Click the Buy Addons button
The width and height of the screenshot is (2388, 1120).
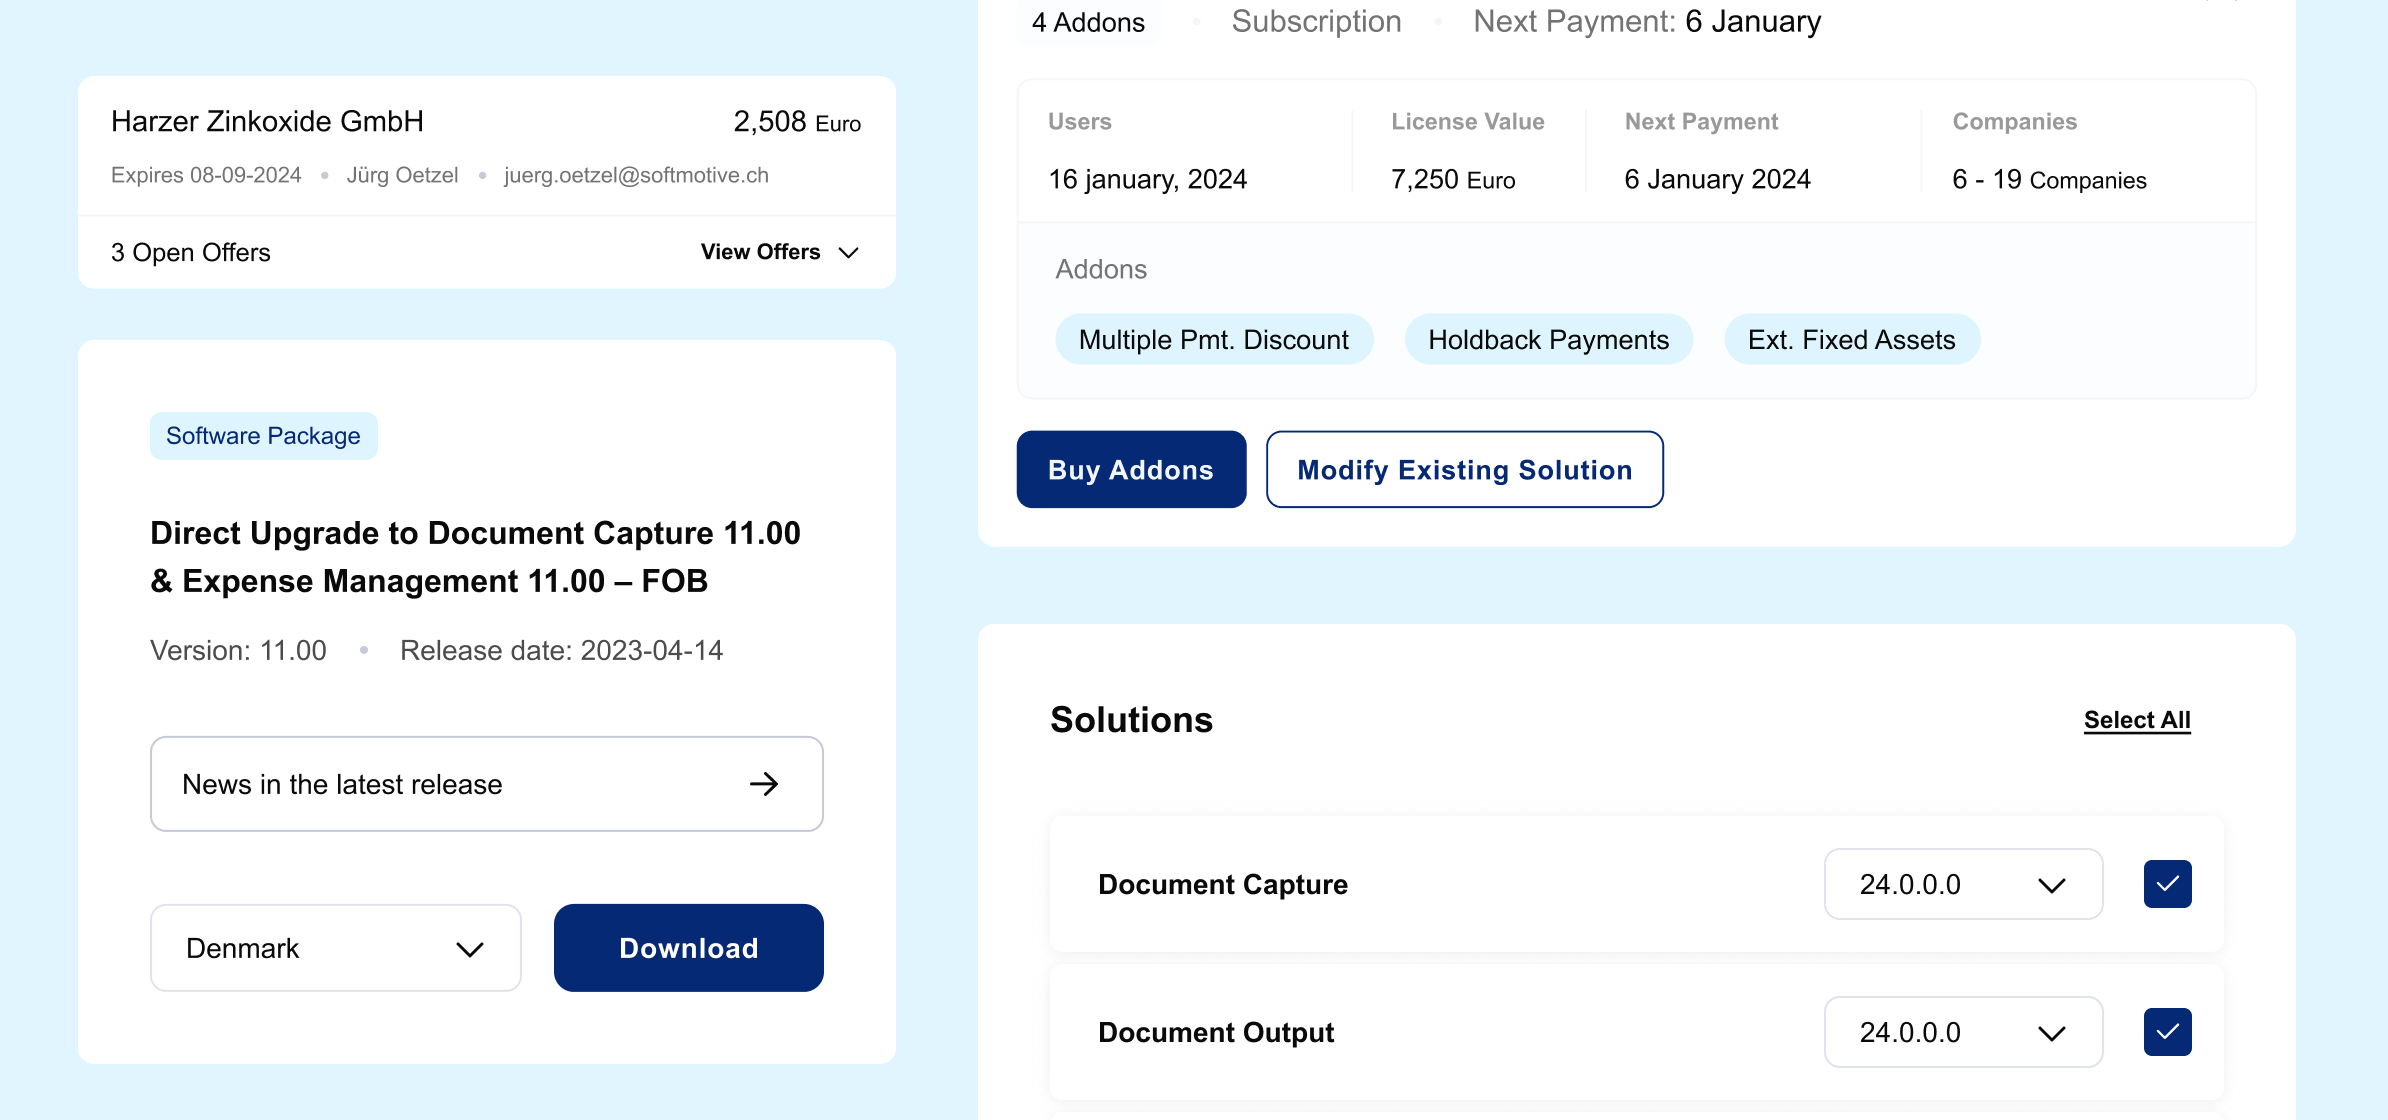click(1131, 469)
